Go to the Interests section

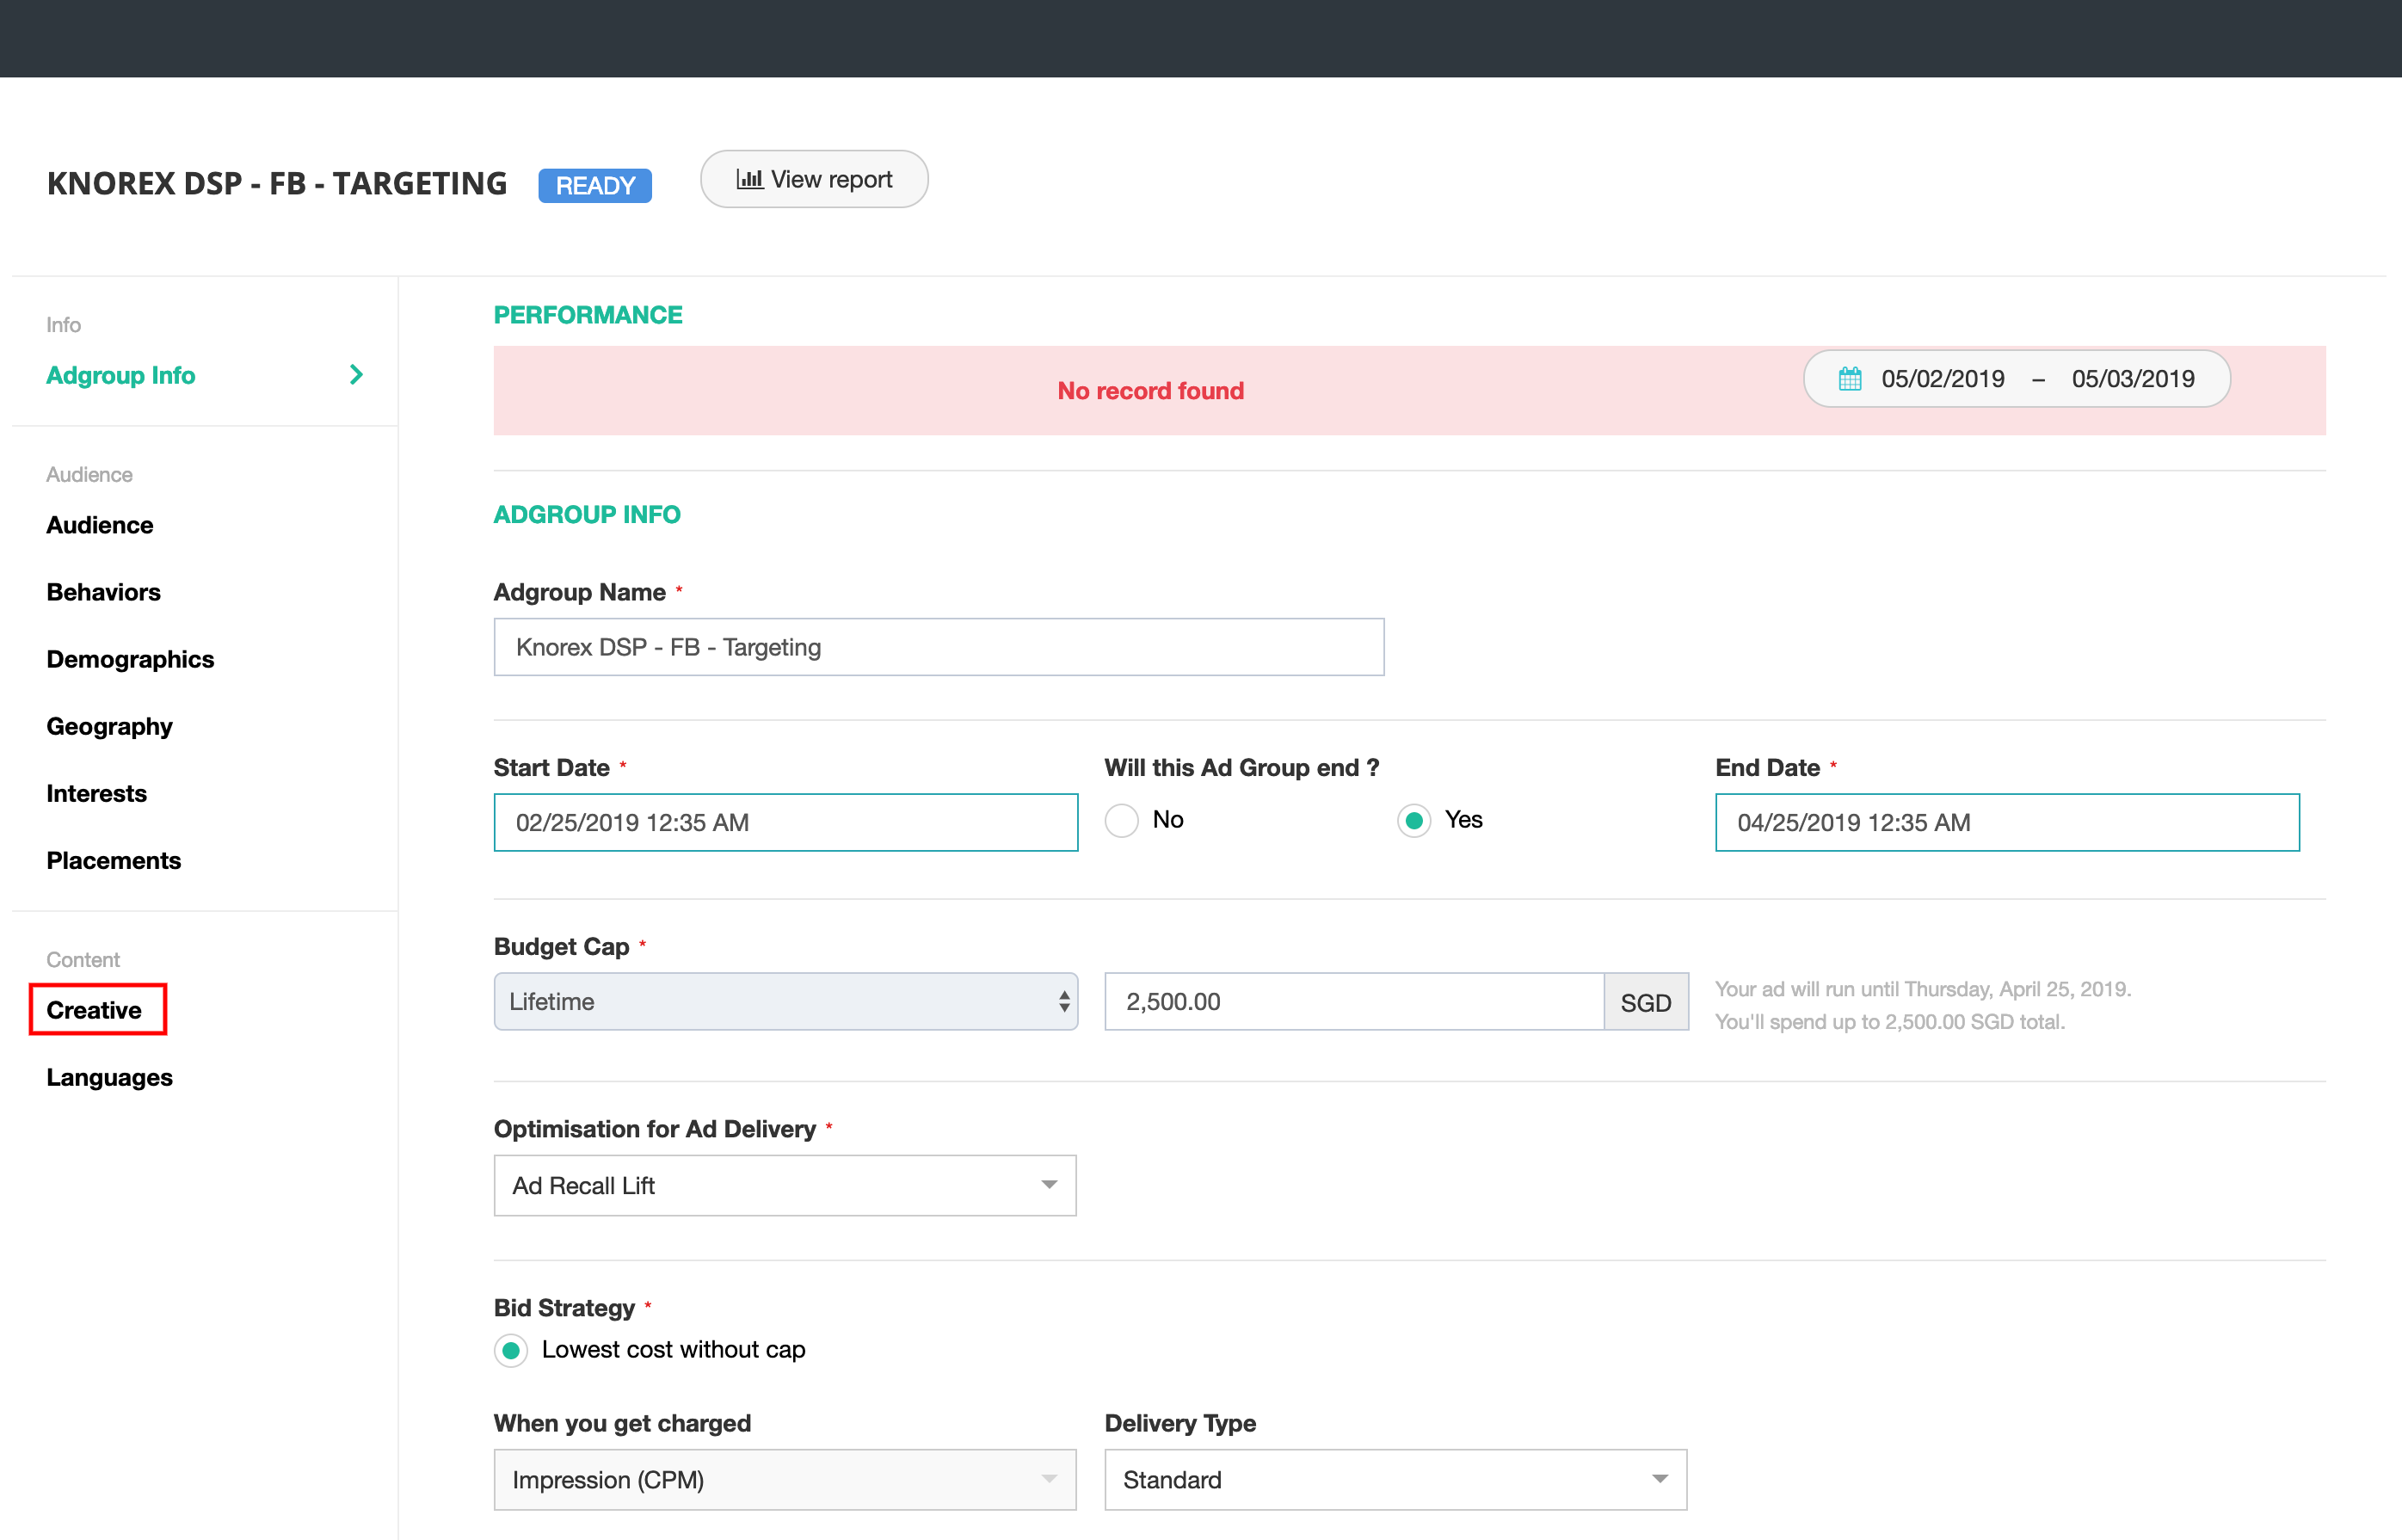click(x=96, y=793)
